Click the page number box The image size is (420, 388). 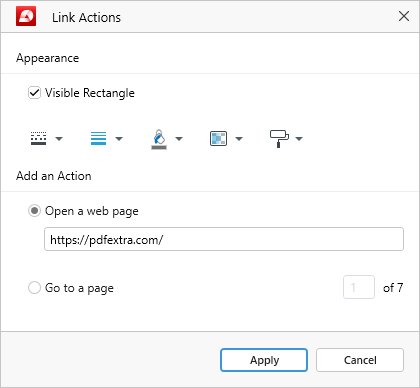[x=359, y=287]
